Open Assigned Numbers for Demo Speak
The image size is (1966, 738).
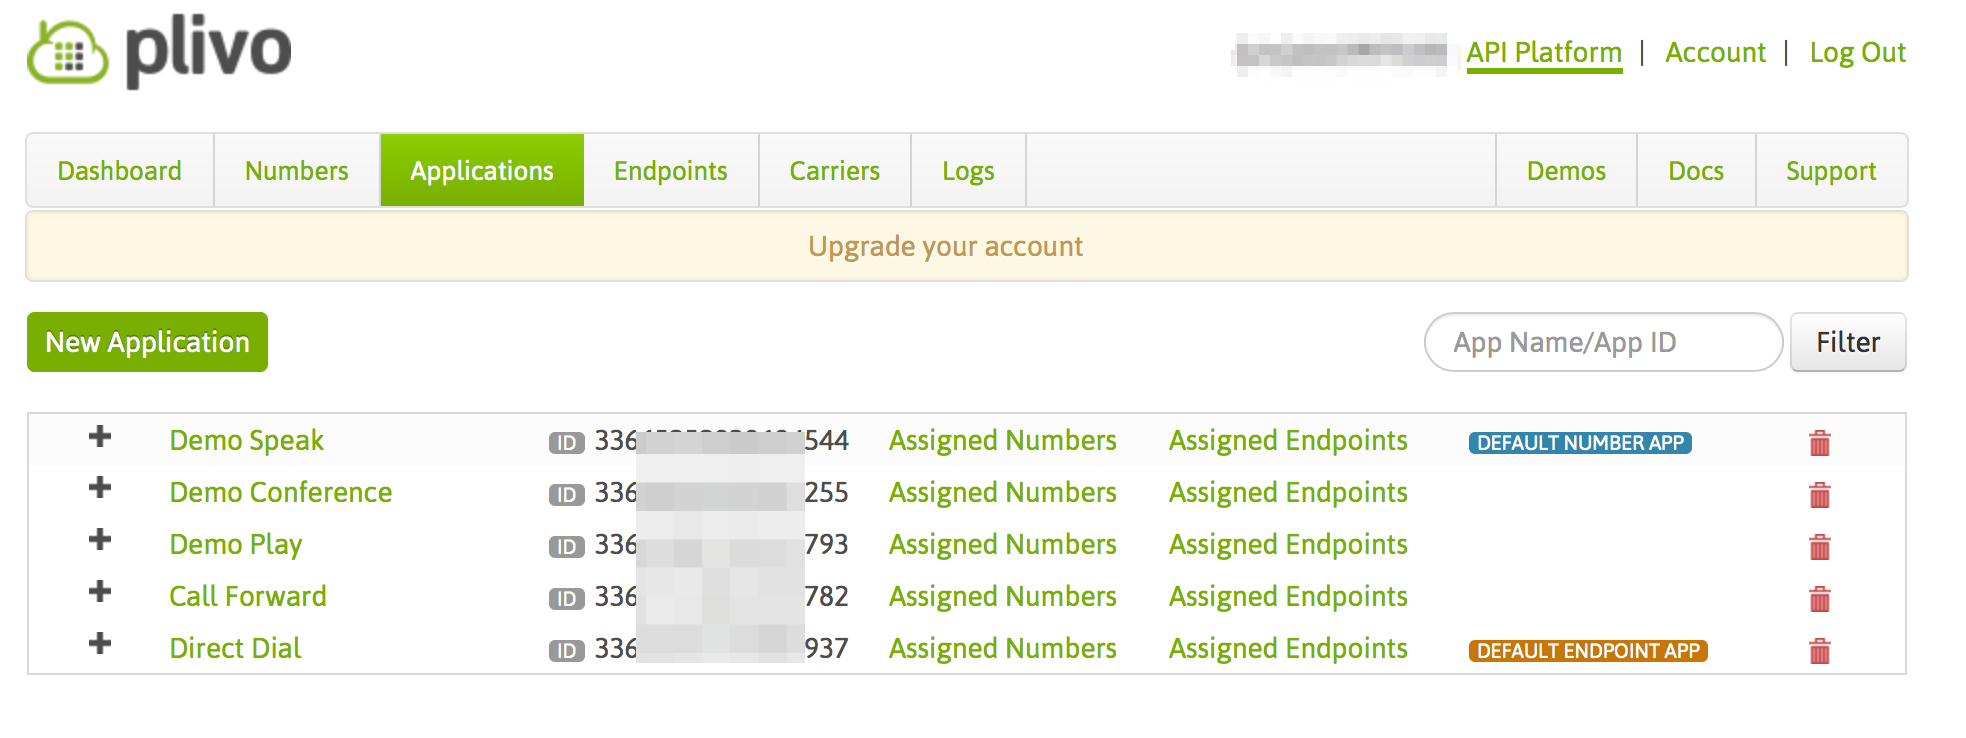pos(1002,441)
